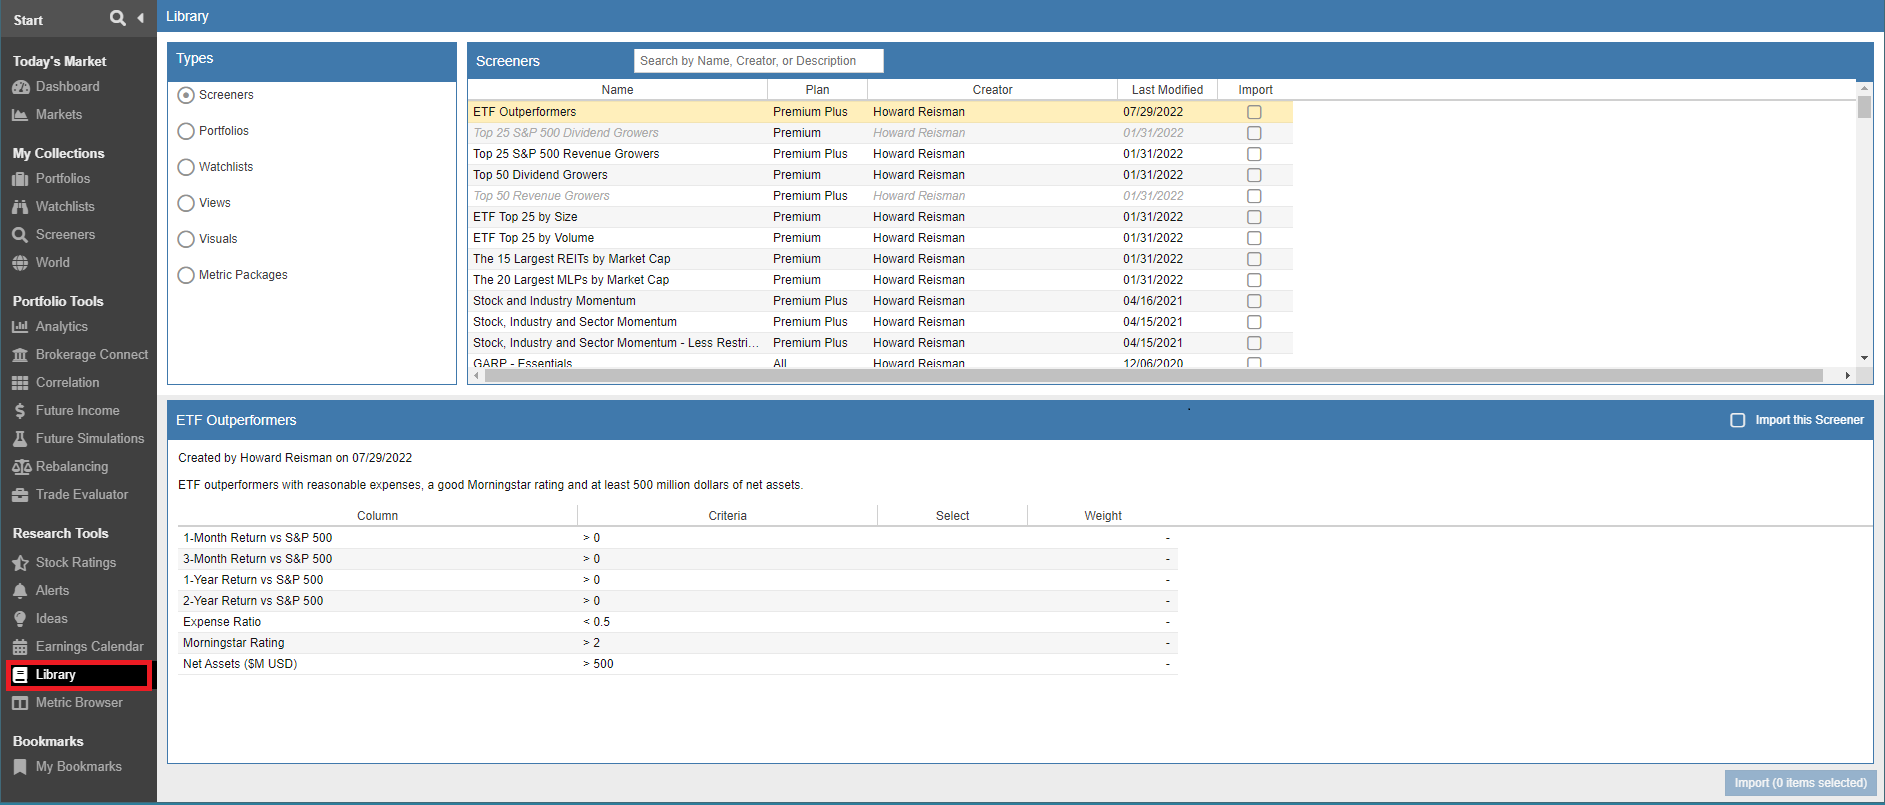This screenshot has width=1885, height=805.
Task: Open My Bookmarks in sidebar
Action: 79,767
